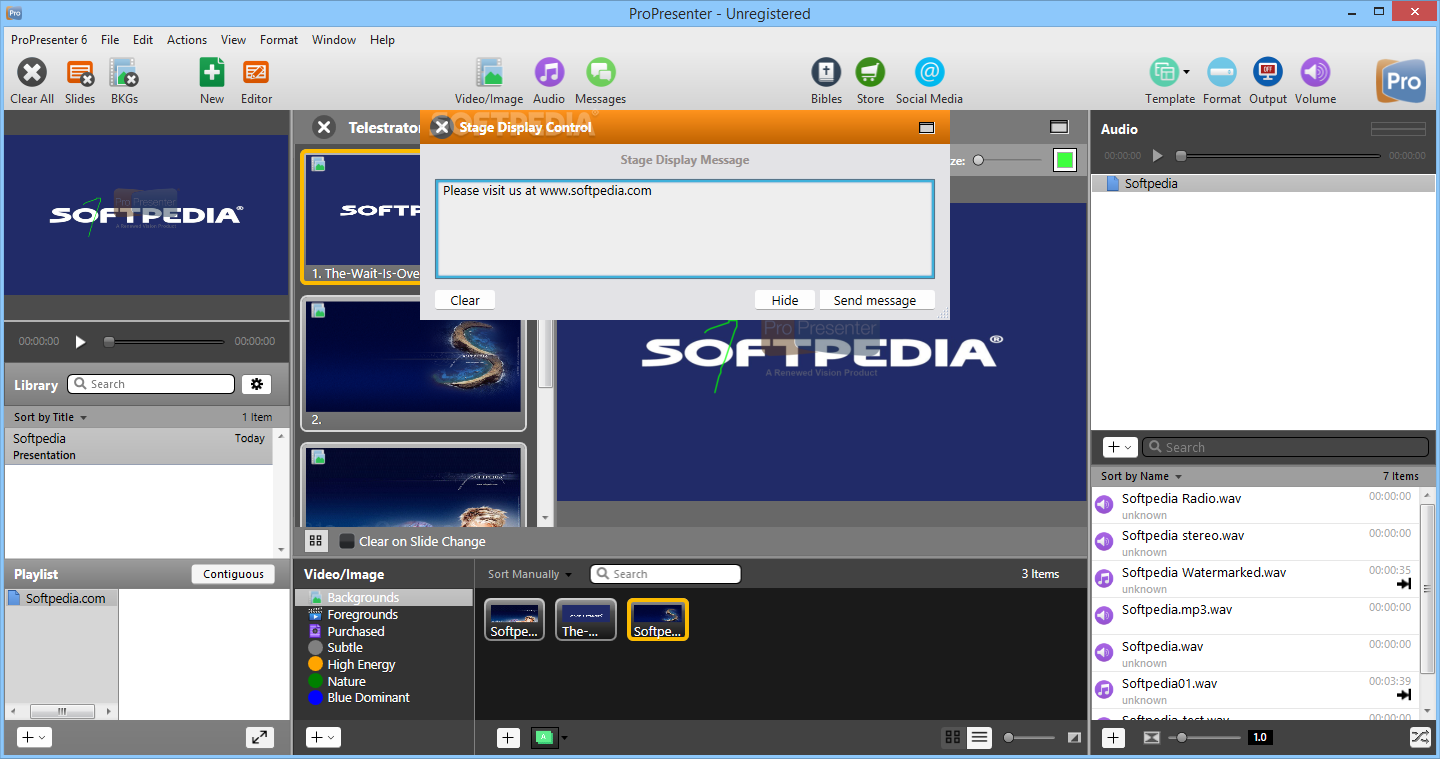The height and width of the screenshot is (759, 1440).
Task: Open the Sort by Name dropdown
Action: 1141,476
